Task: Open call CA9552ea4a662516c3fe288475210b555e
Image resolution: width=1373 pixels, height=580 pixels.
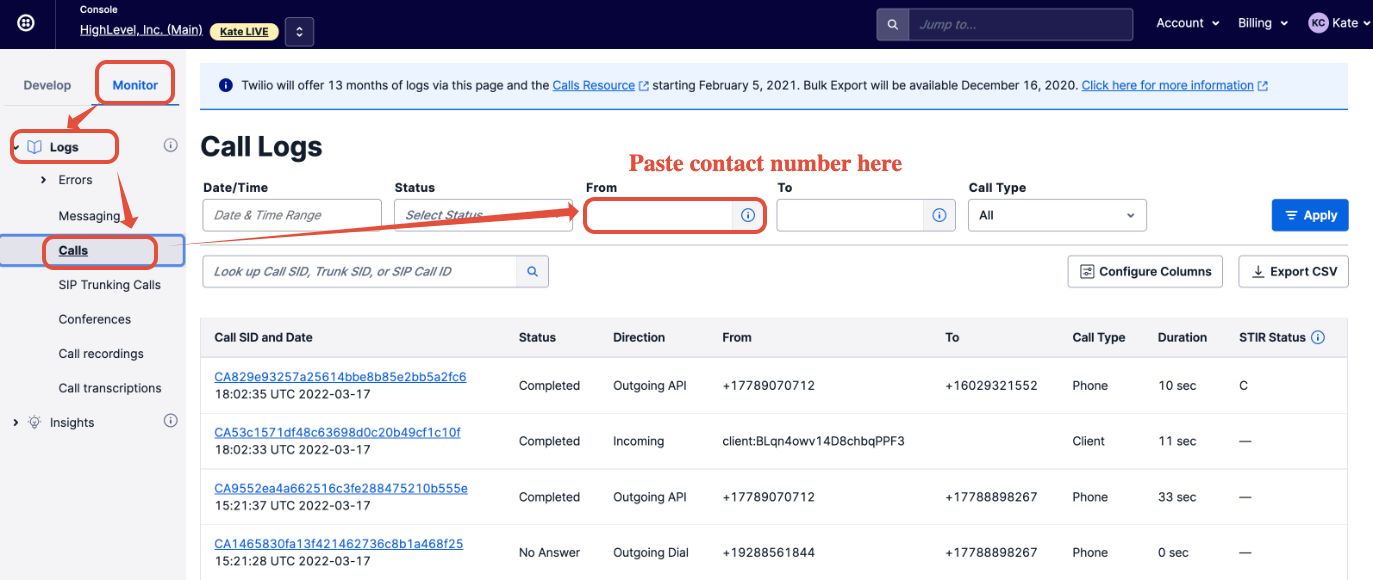Action: coord(341,489)
